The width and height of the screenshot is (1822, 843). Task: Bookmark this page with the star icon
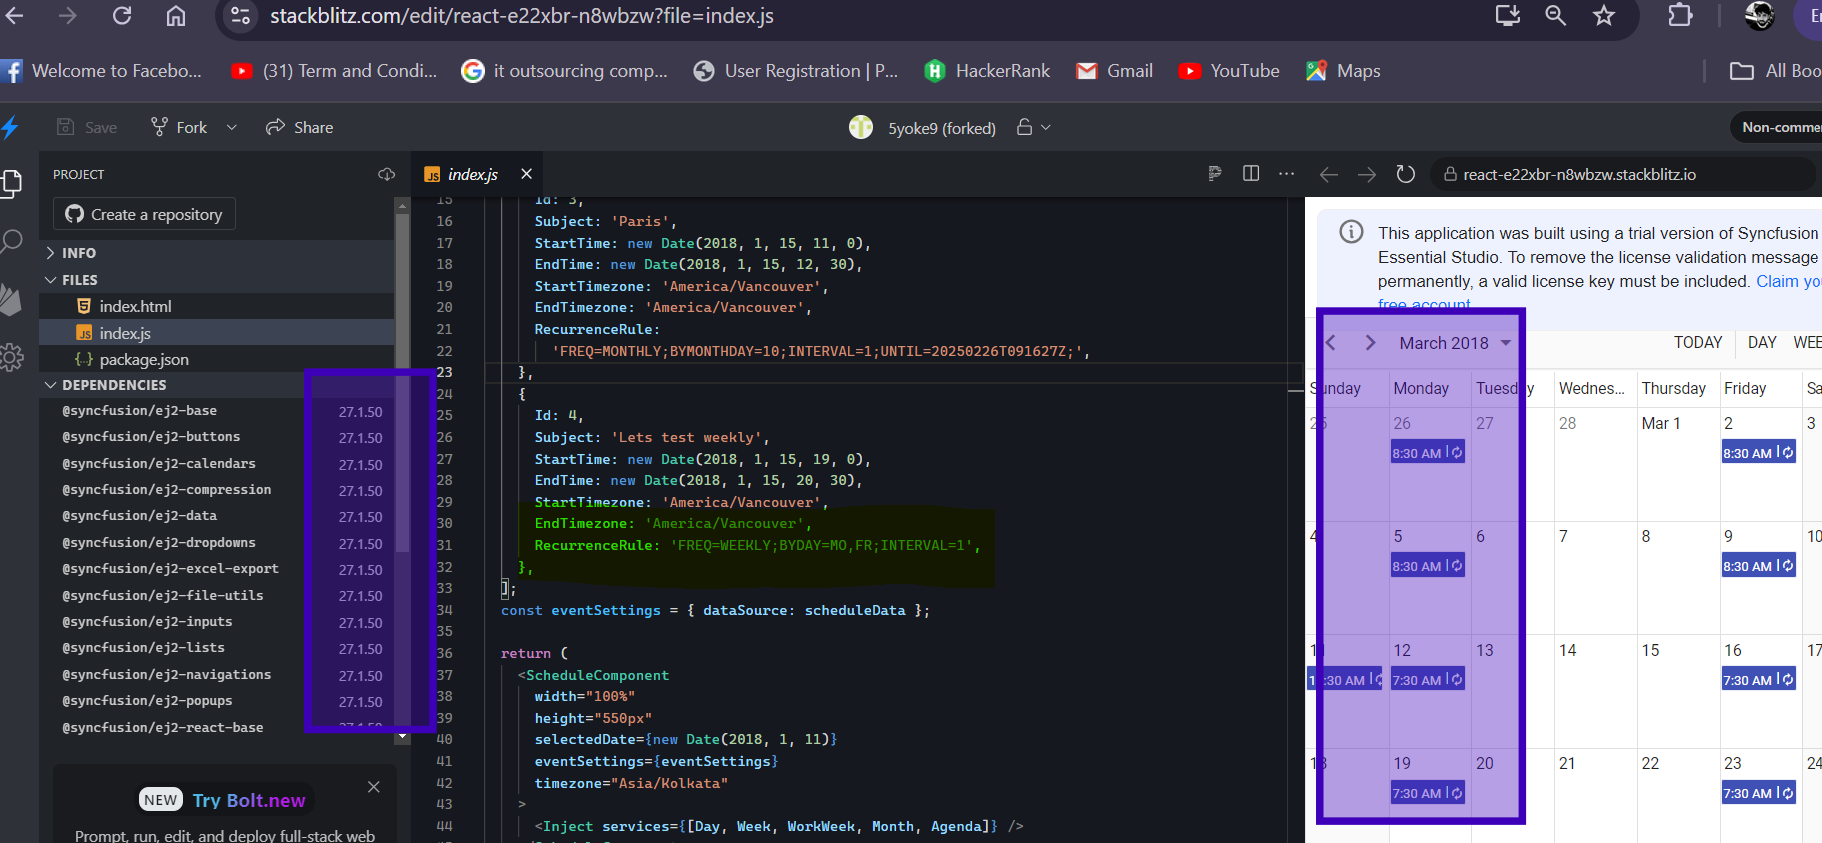click(x=1604, y=16)
